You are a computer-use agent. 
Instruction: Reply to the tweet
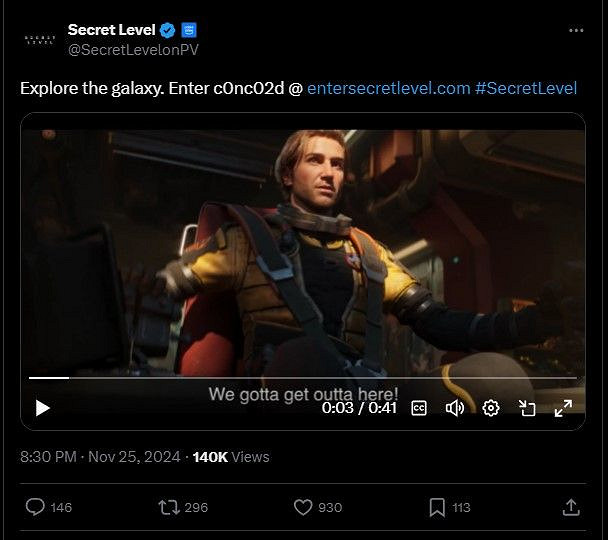coord(35,507)
